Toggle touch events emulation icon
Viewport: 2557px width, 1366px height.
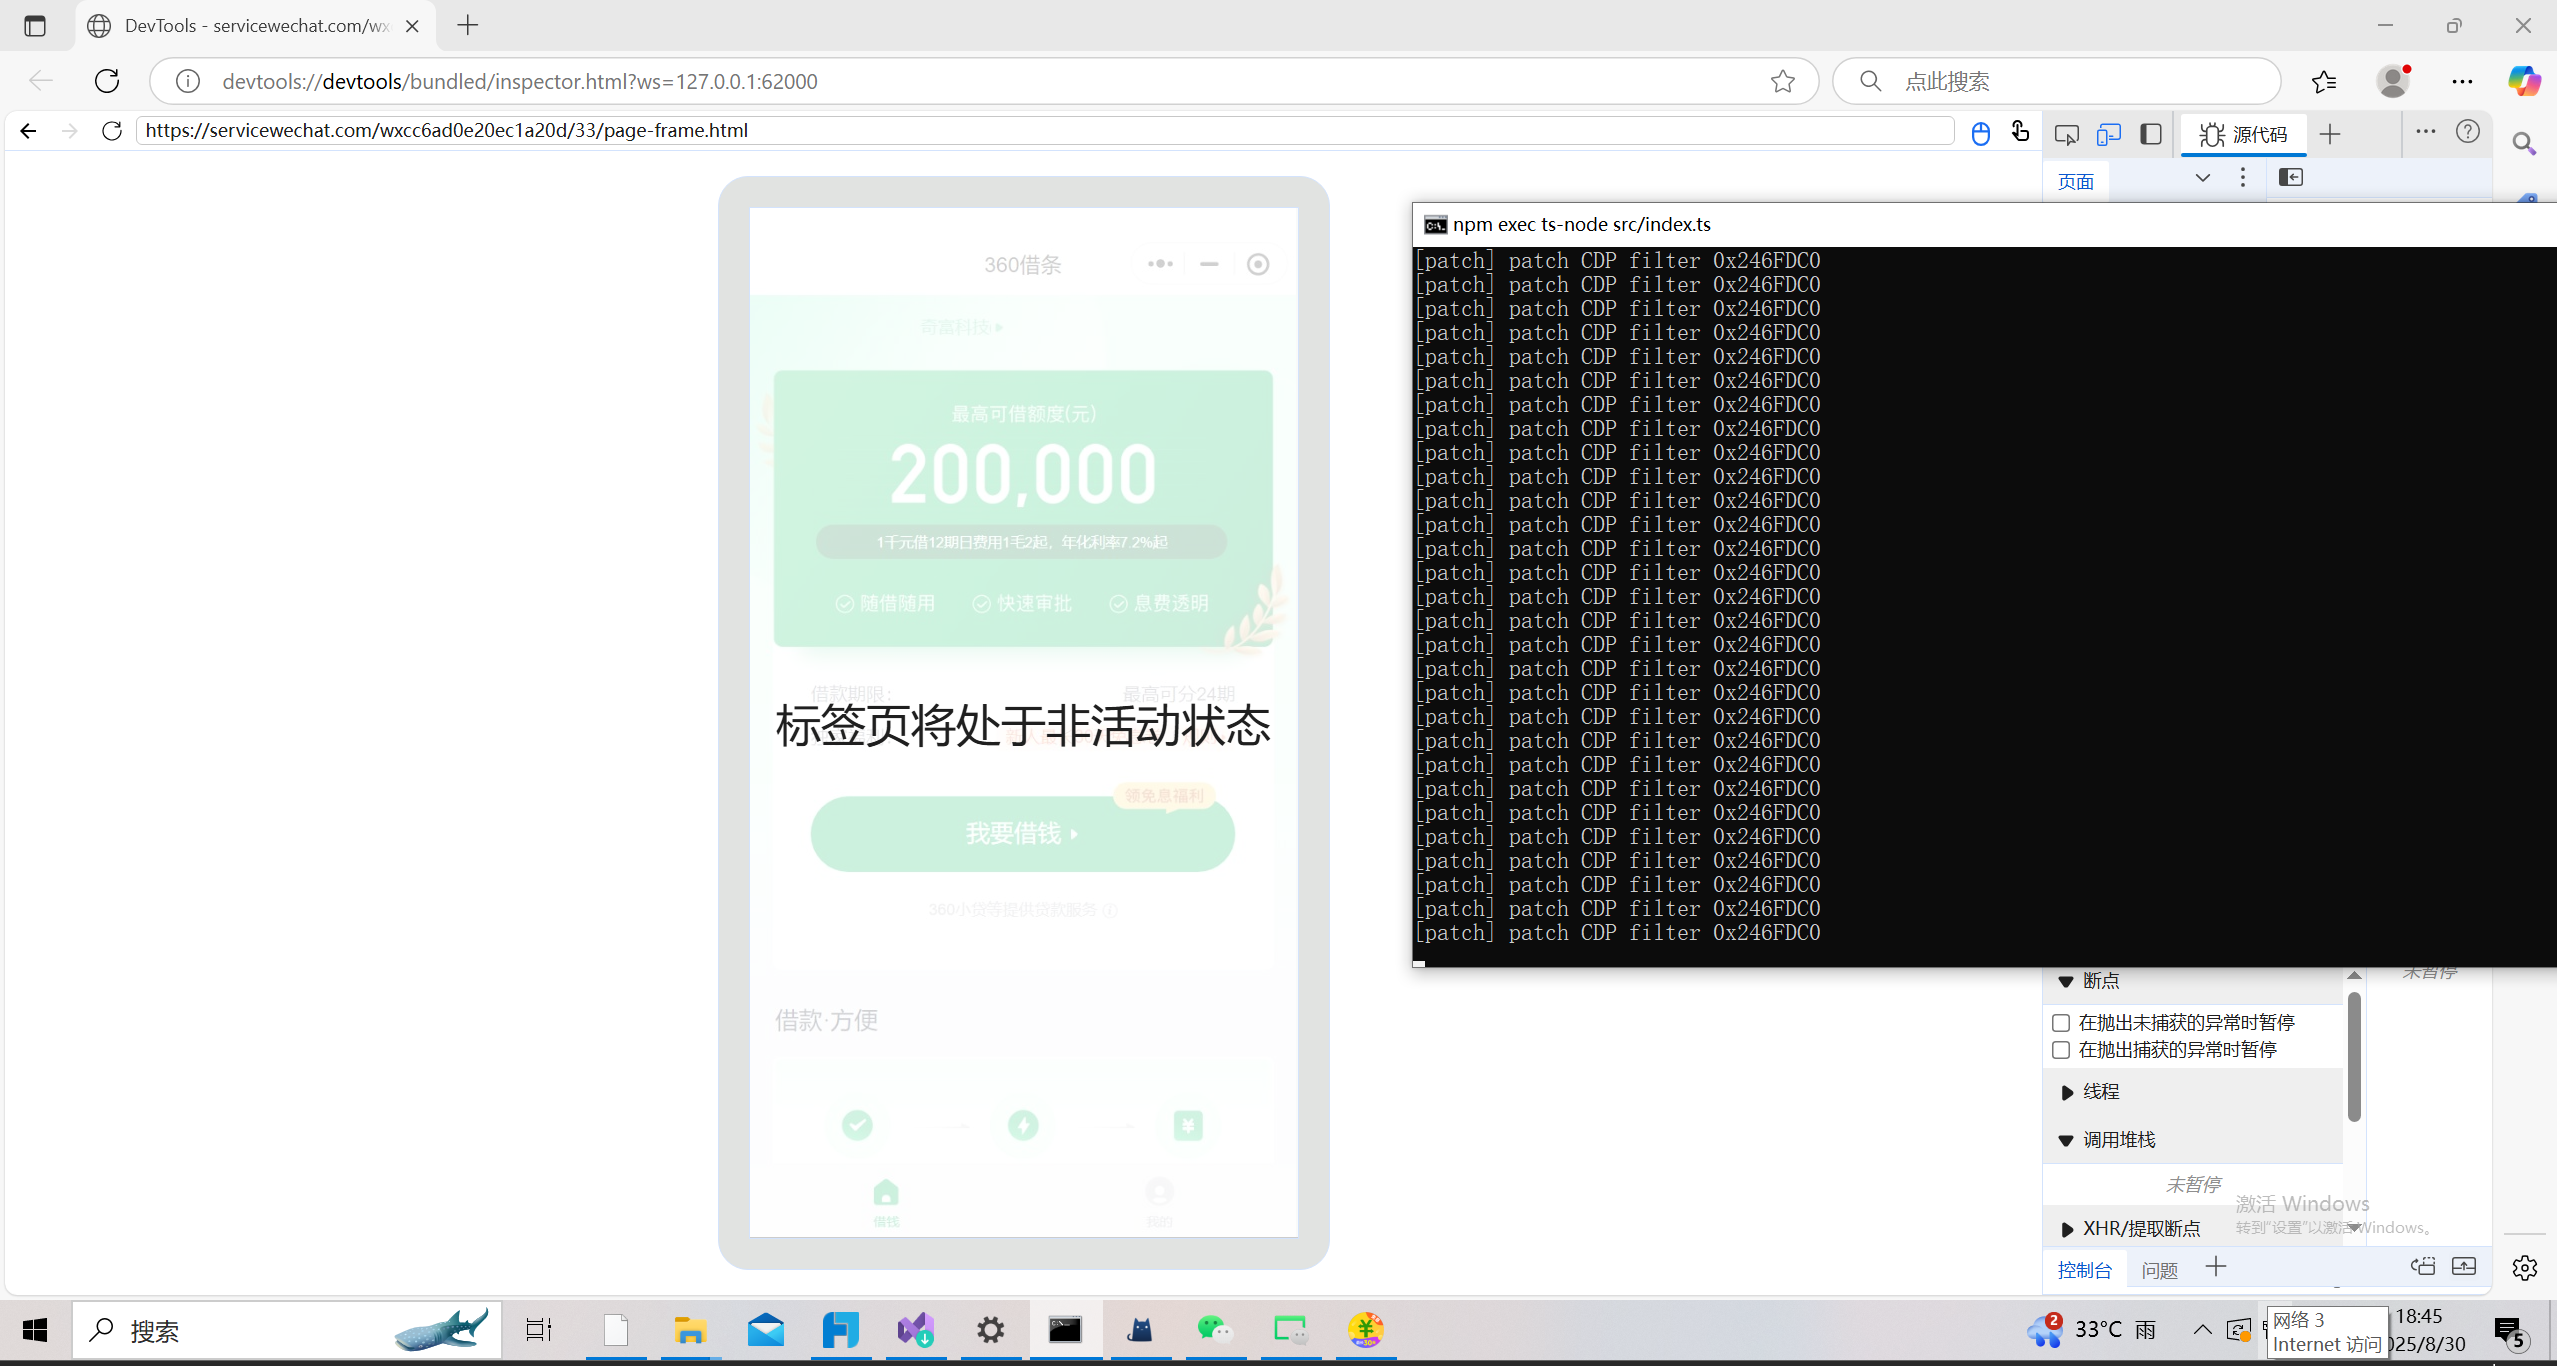2020,132
